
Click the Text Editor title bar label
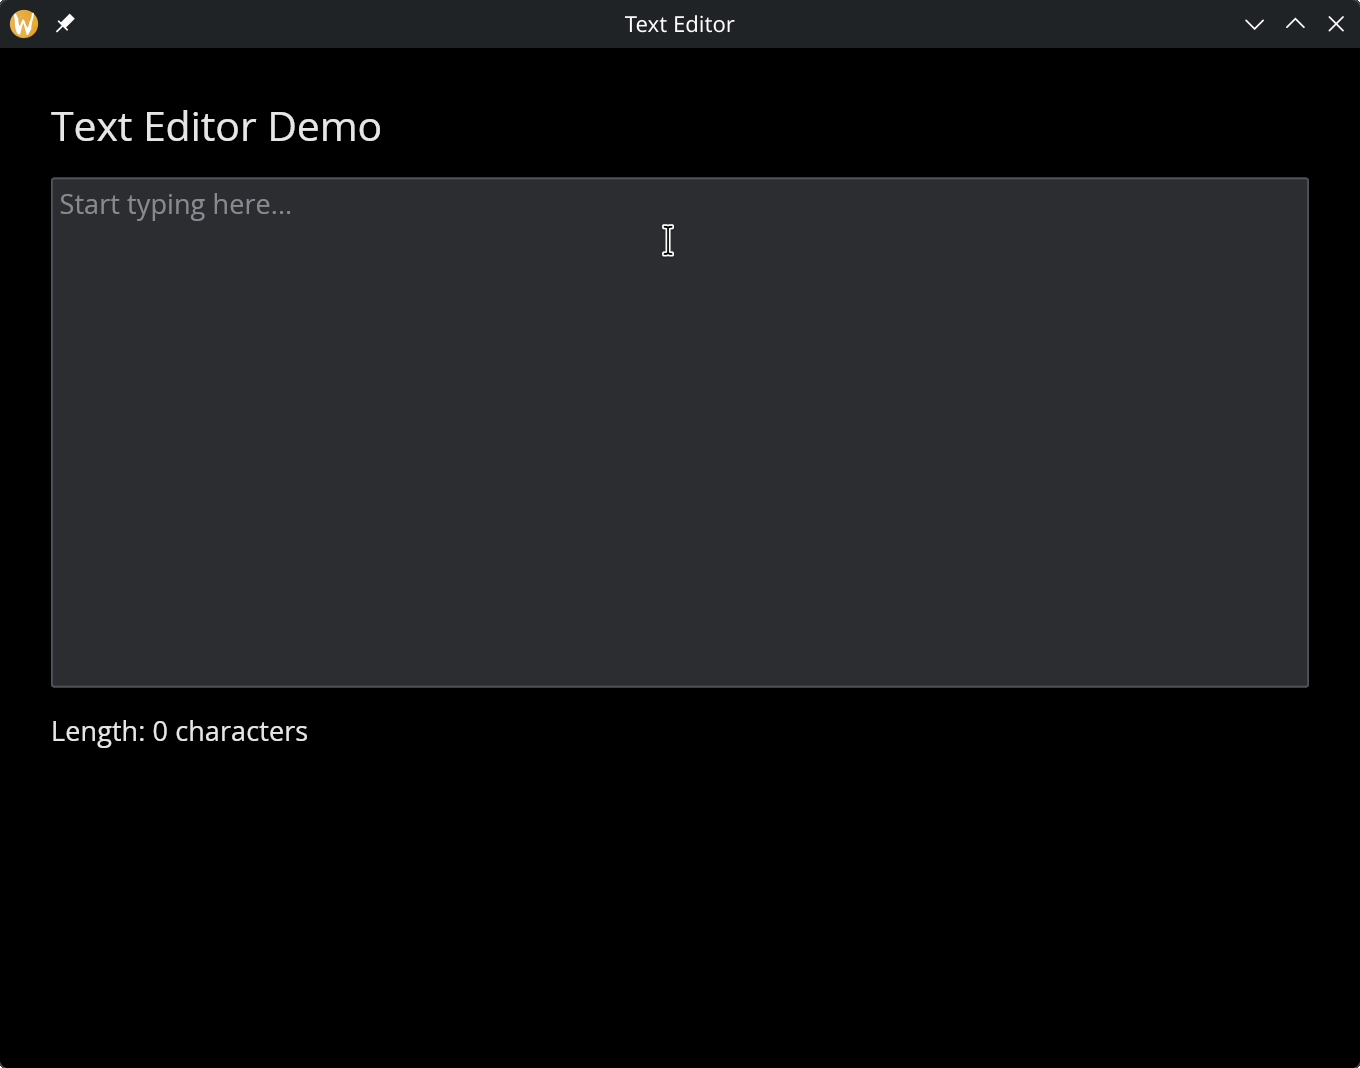point(679,23)
